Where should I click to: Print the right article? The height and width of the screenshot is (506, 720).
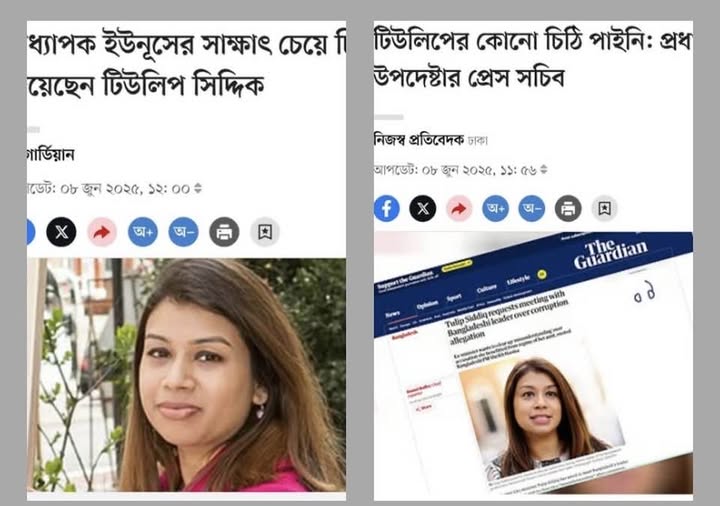568,208
